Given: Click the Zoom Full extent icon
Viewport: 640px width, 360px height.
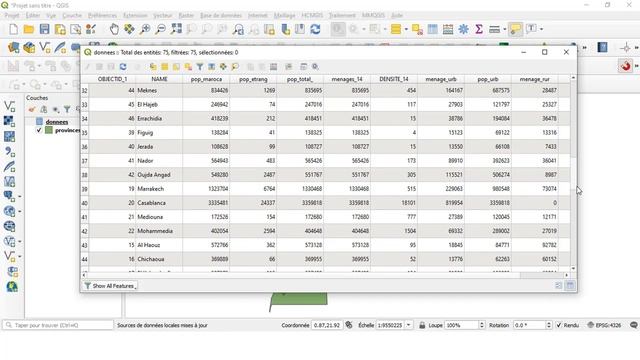Looking at the screenshot, I should tap(176, 29).
